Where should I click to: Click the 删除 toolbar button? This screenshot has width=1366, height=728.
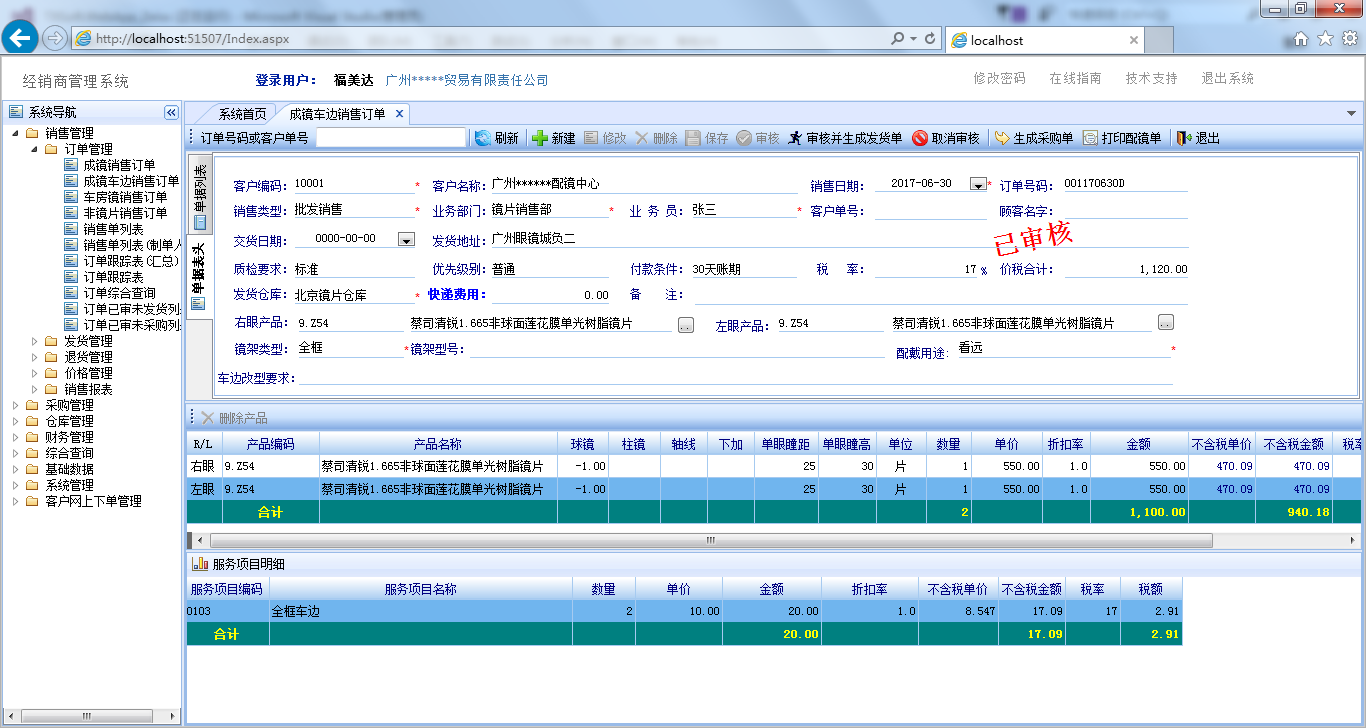click(x=656, y=138)
